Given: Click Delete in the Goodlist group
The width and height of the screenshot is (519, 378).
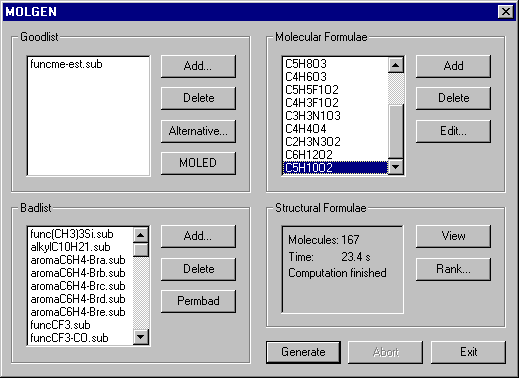Looking at the screenshot, I should pyautogui.click(x=198, y=98).
